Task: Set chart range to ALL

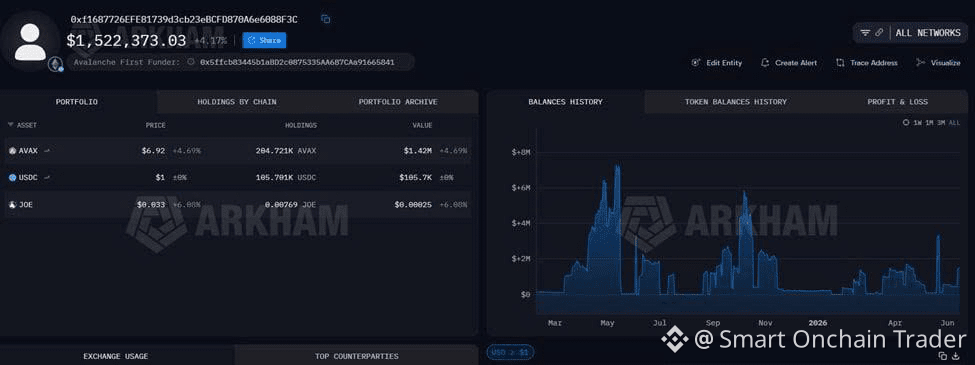Action: click(954, 123)
